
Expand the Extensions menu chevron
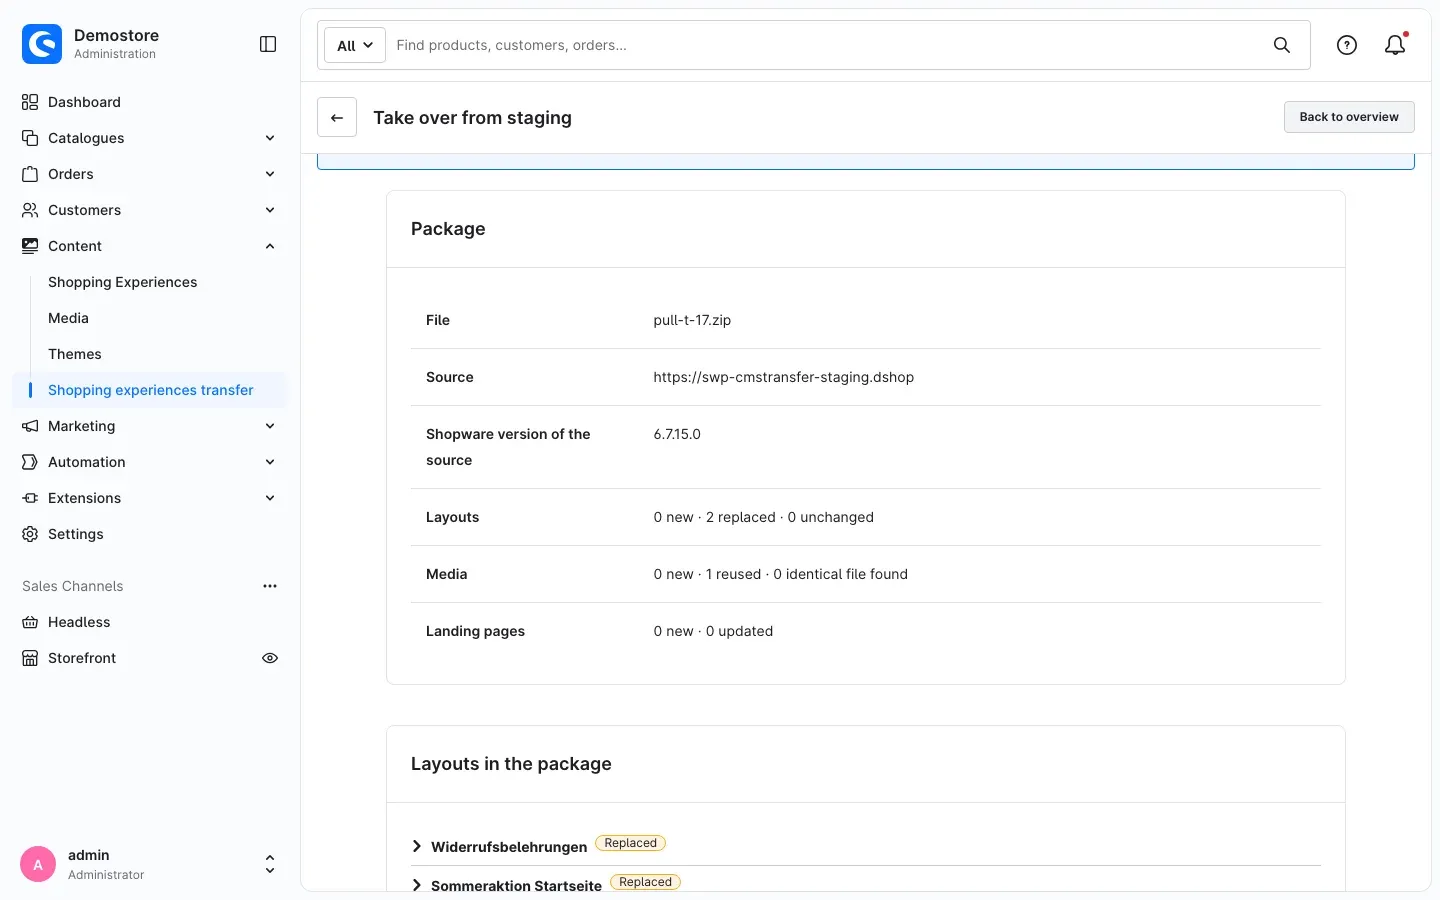(270, 498)
